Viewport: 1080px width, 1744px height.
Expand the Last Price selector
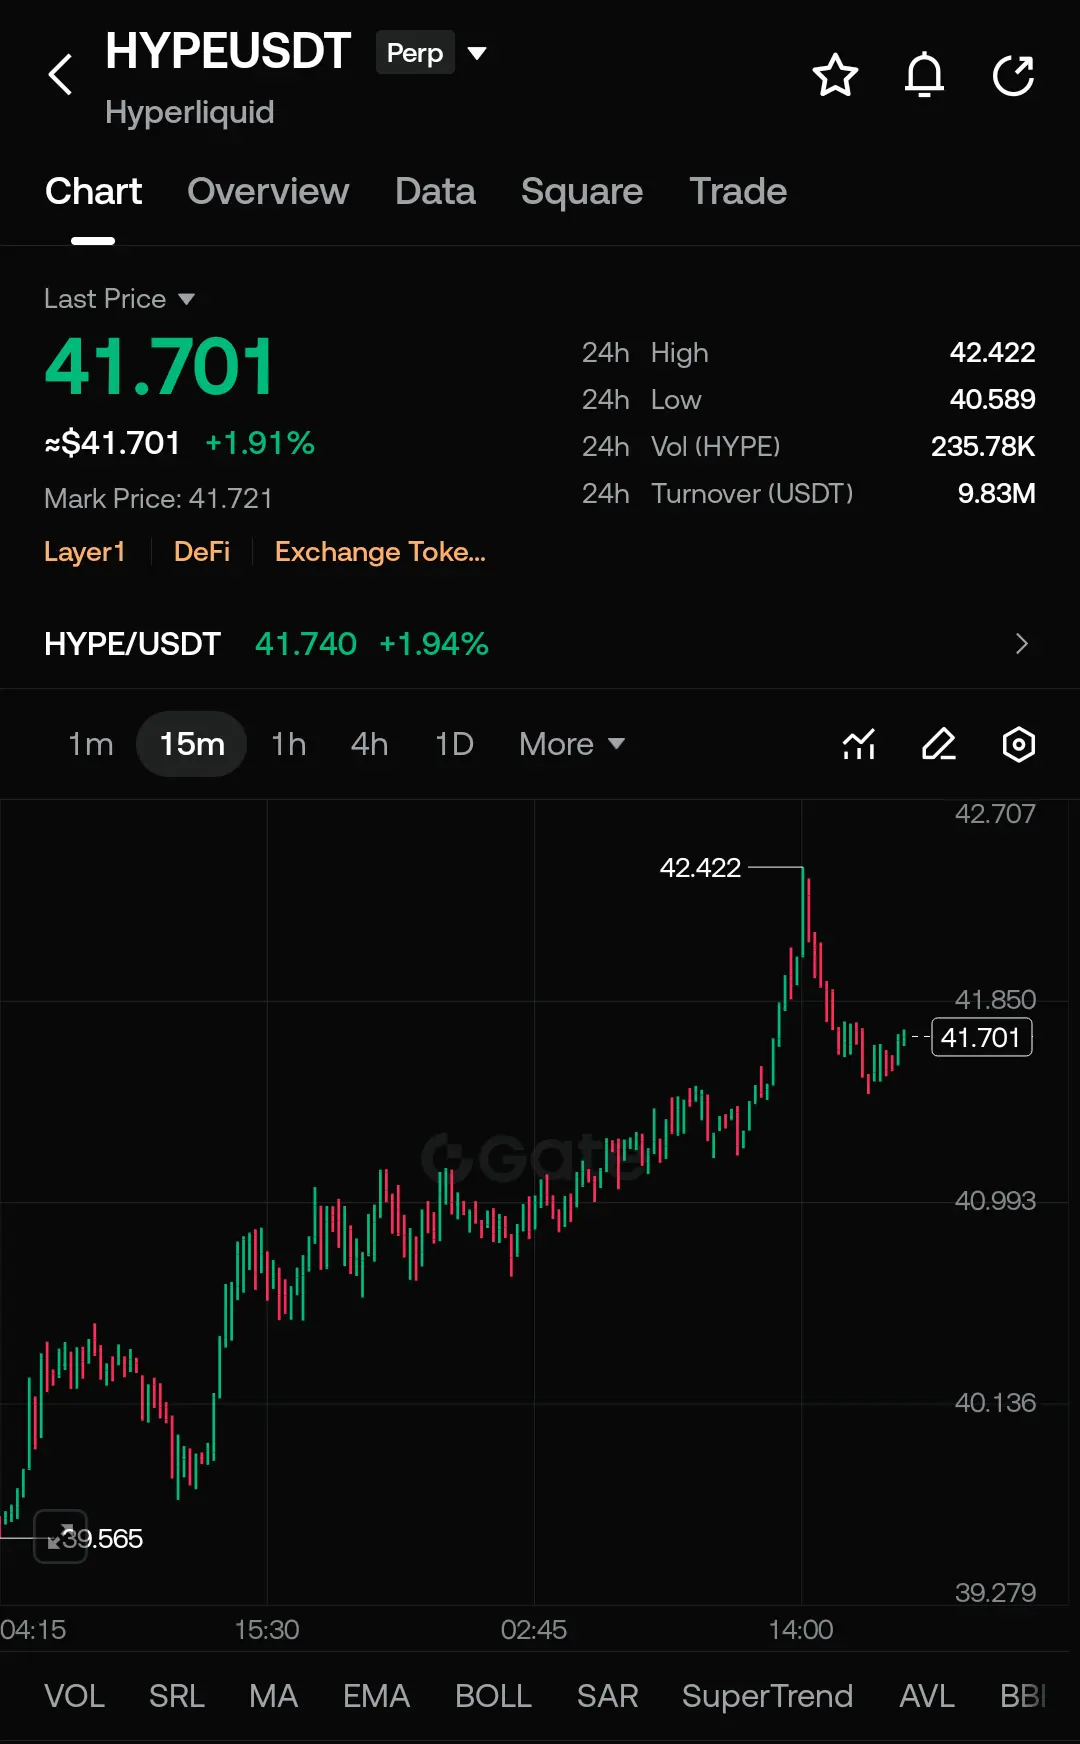click(x=119, y=299)
